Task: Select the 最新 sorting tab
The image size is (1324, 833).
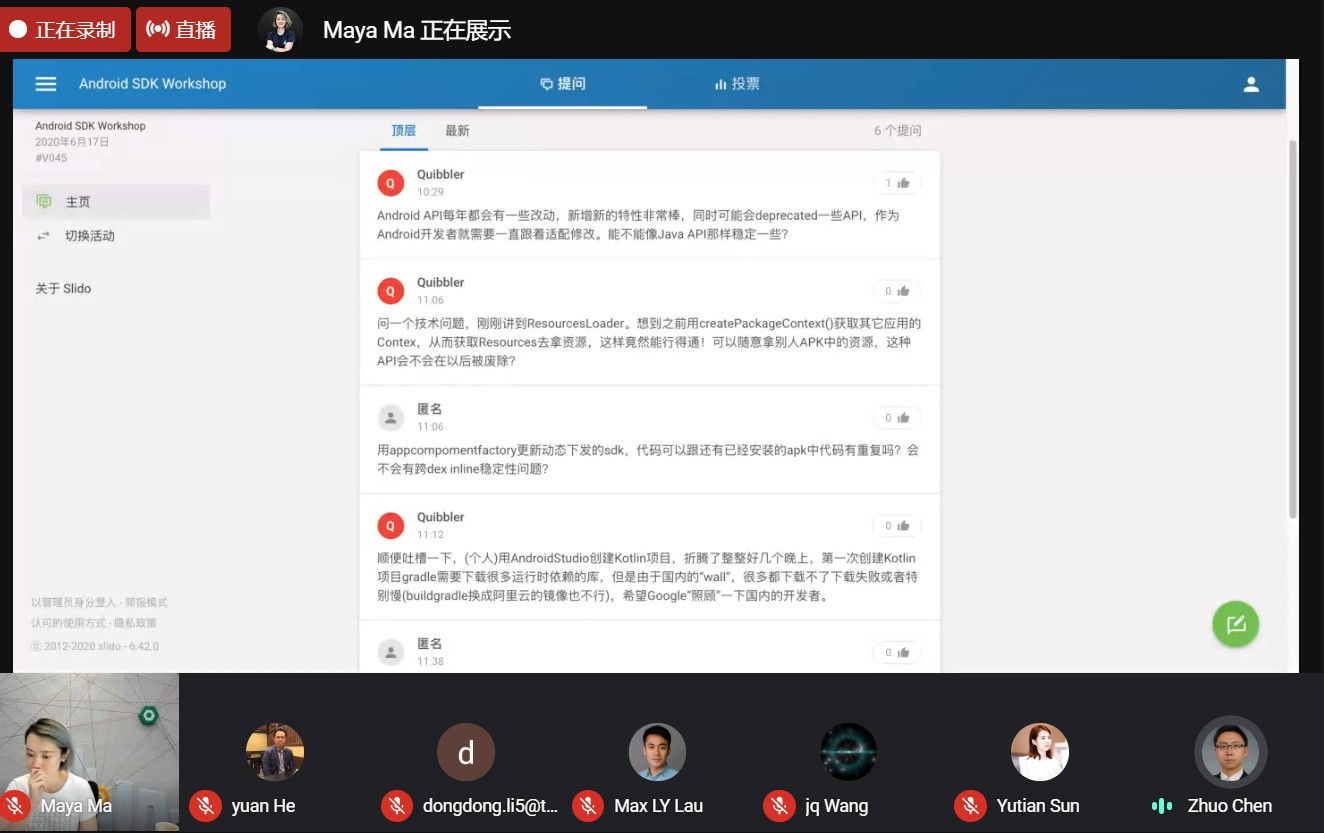Action: (x=457, y=130)
